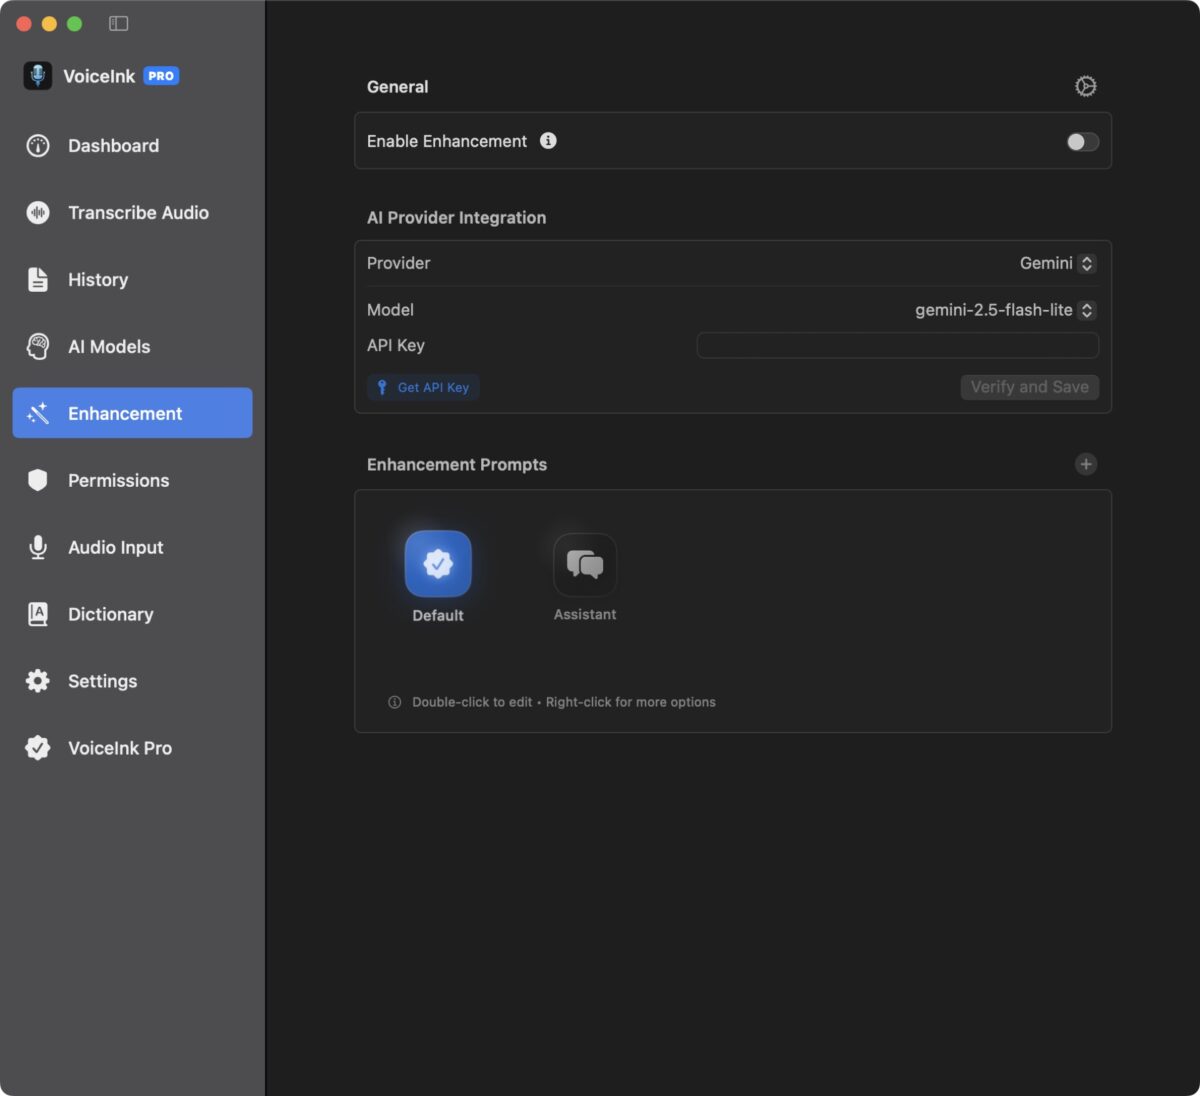Click the Enhancement Prompts heading

pyautogui.click(x=457, y=465)
